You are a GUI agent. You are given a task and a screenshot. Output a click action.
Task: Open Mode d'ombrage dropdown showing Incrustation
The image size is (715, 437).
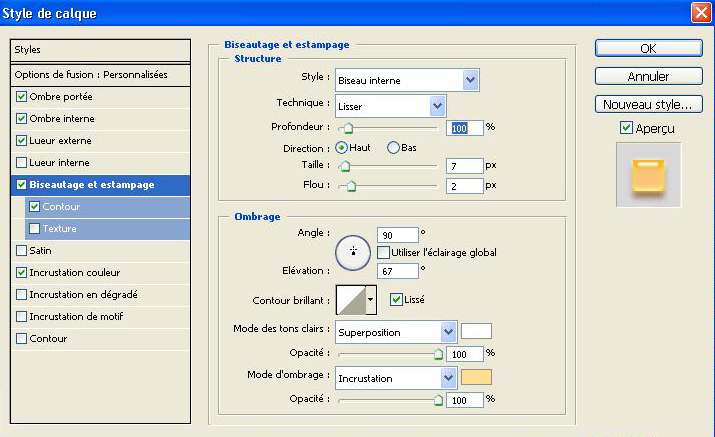(396, 378)
